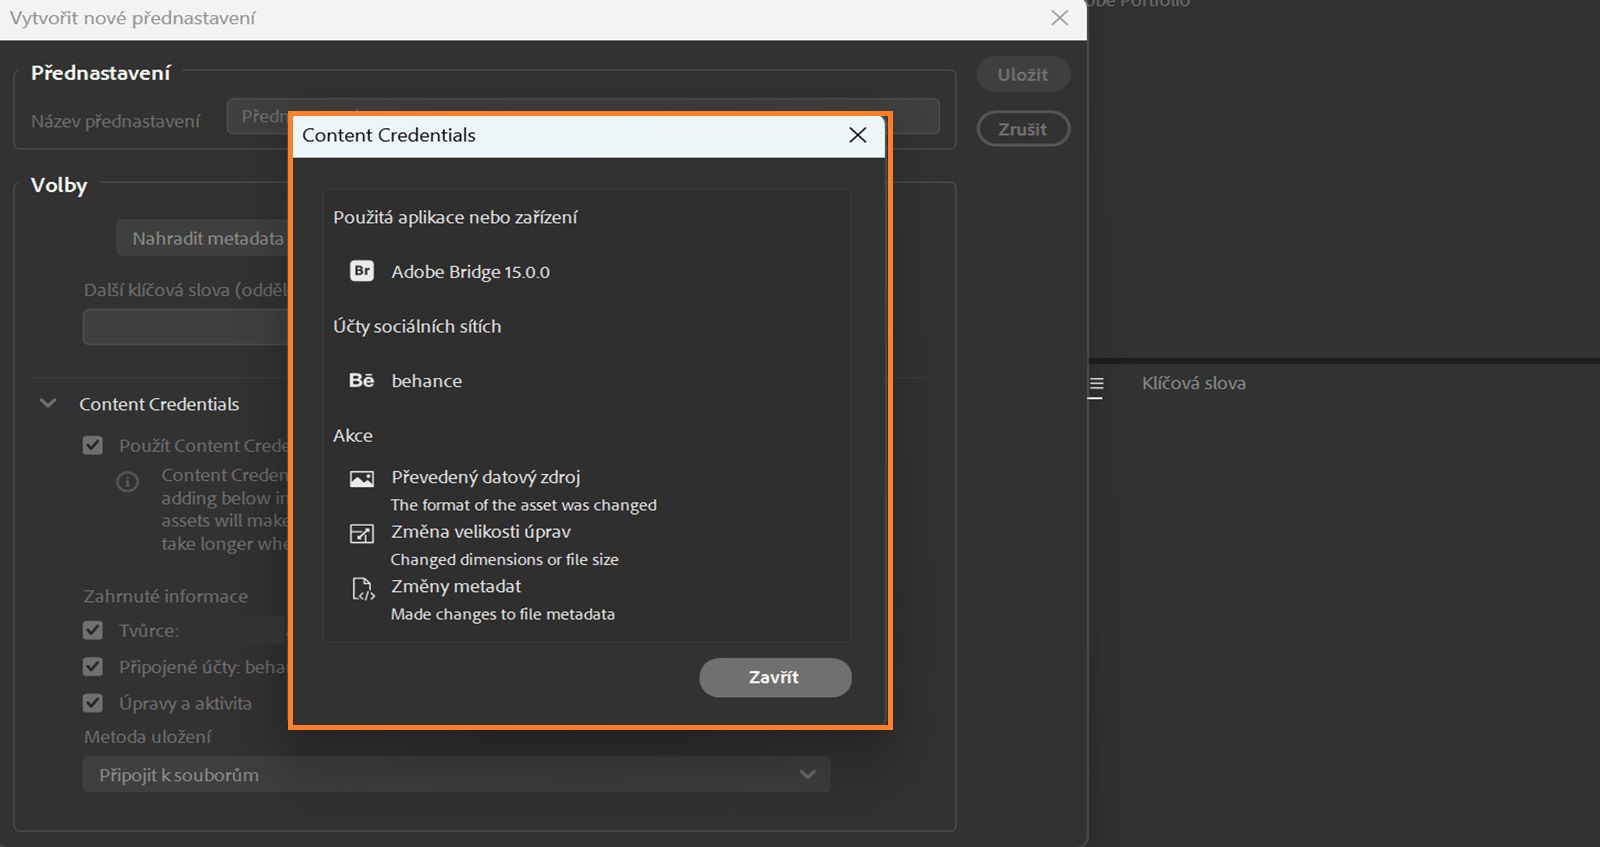Viewport: 1600px width, 847px height.
Task: Click the Nahradit metadata button
Action: (x=203, y=238)
